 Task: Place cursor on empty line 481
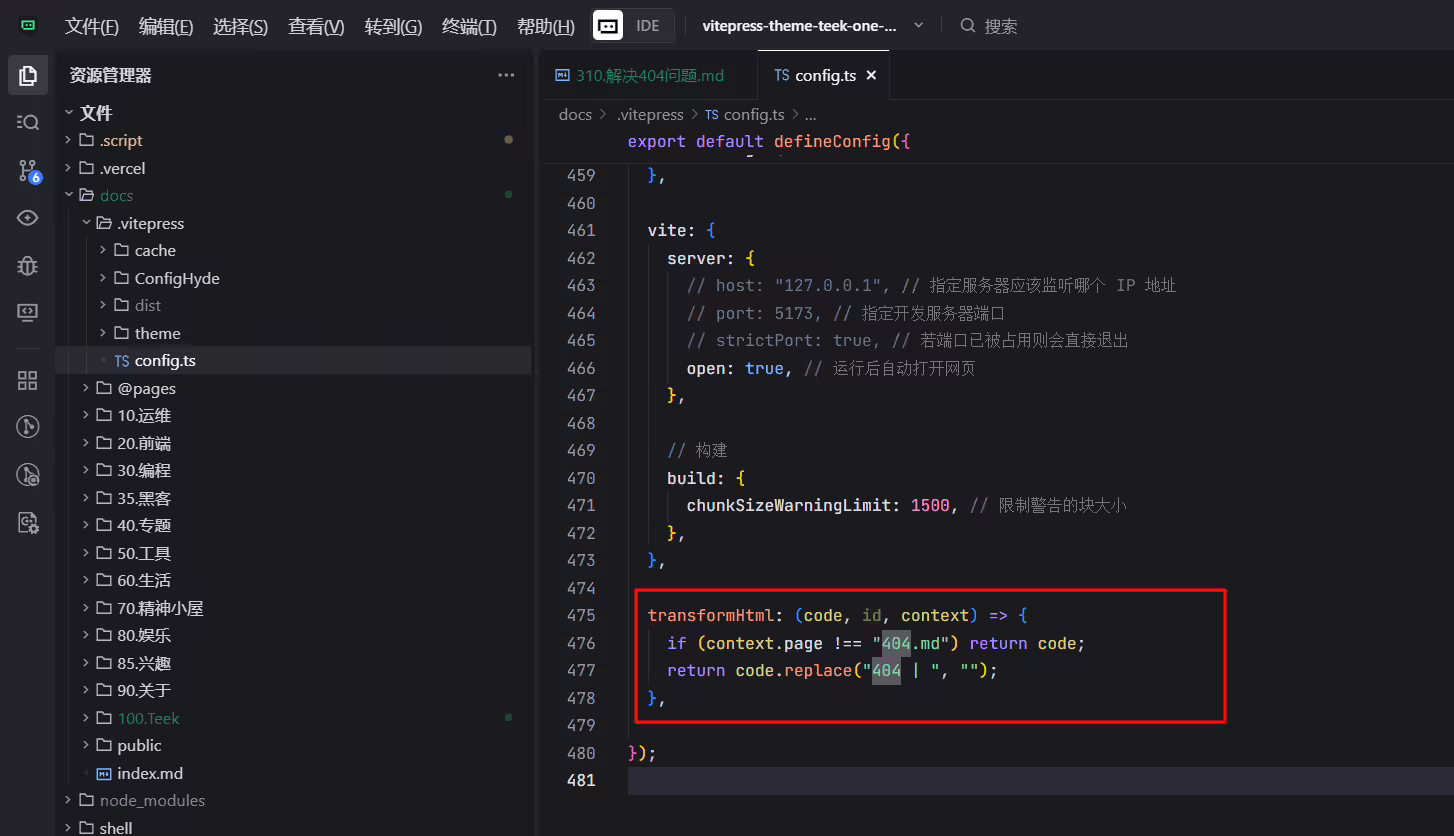tap(1040, 780)
